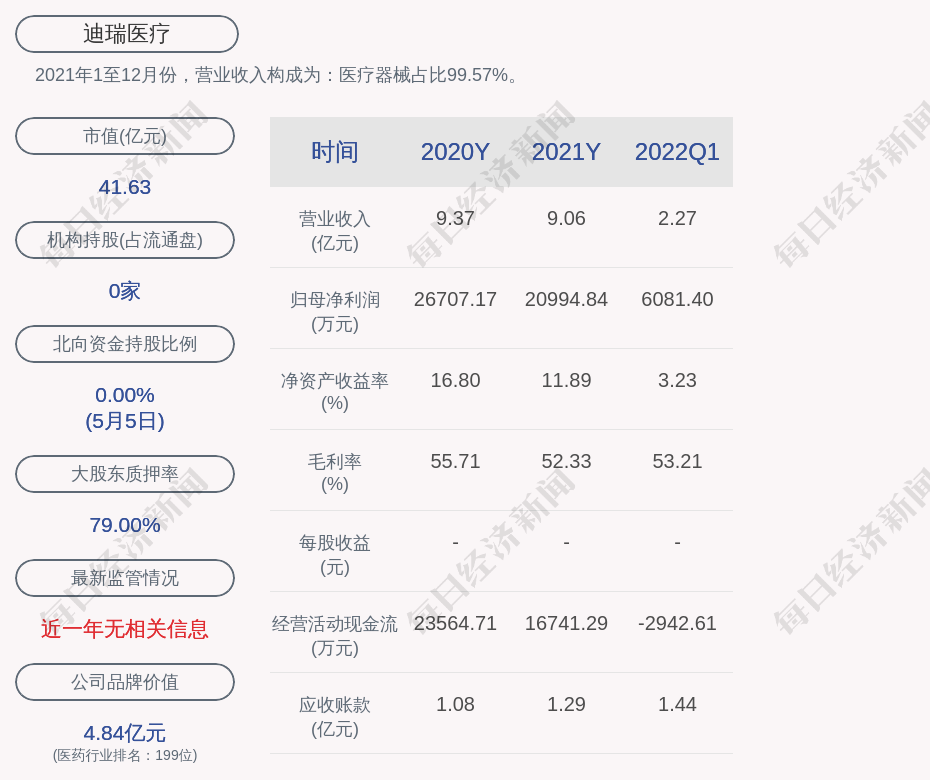Image resolution: width=930 pixels, height=780 pixels.
Task: Click receivables value 1.08
Action: point(455,704)
